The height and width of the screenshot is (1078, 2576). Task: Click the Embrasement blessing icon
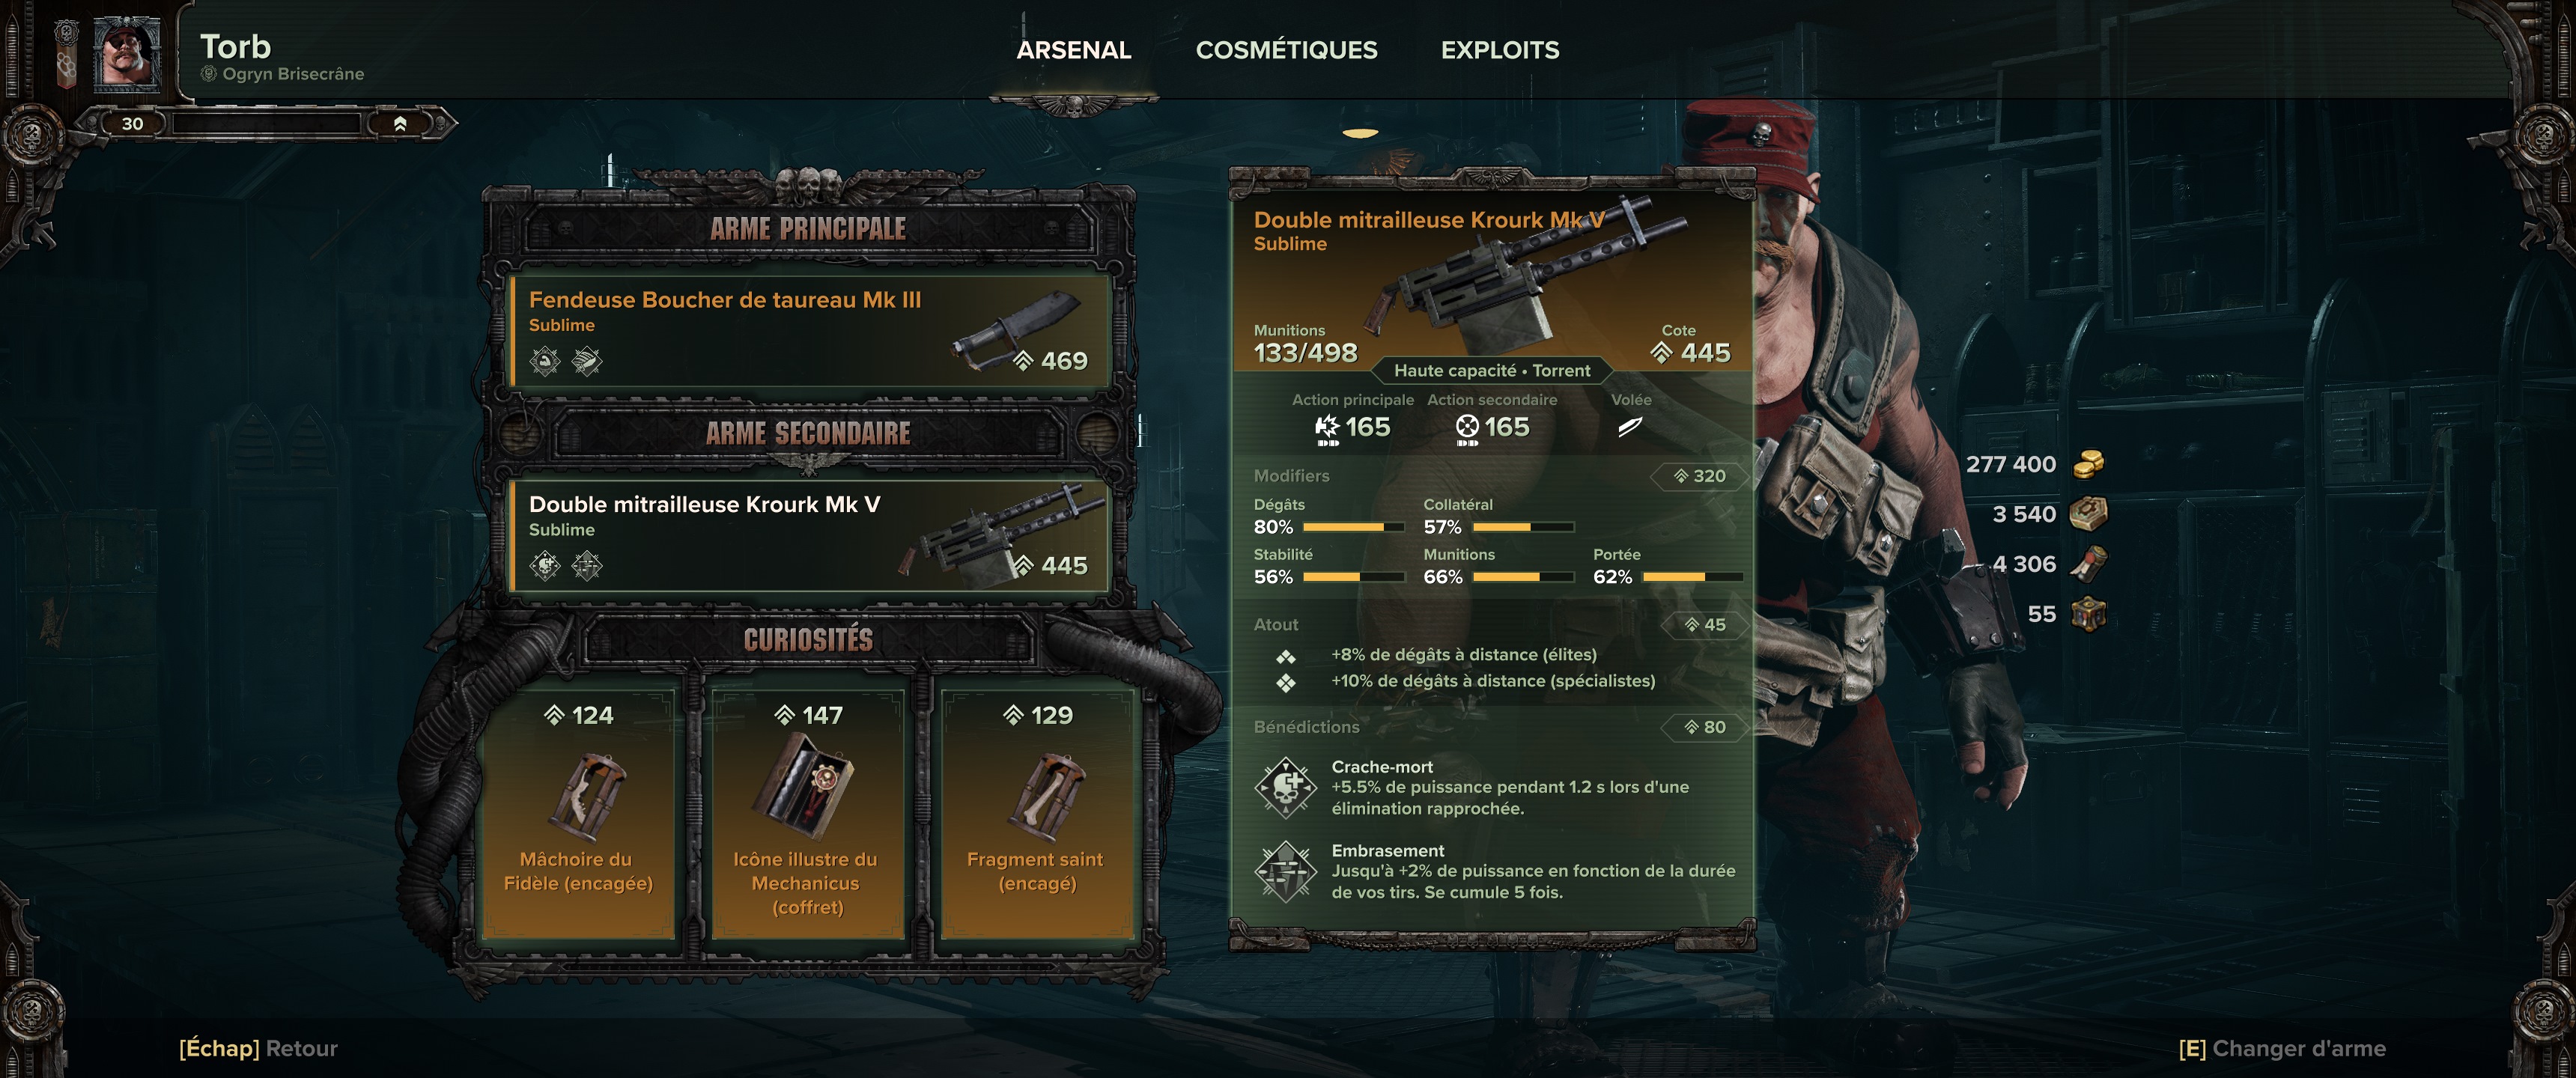pyautogui.click(x=1285, y=871)
